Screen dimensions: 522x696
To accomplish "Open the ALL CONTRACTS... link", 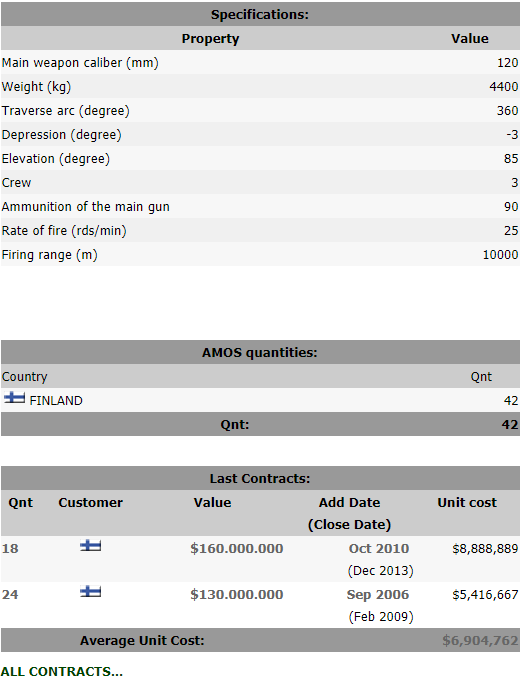I will pyautogui.click(x=62, y=672).
